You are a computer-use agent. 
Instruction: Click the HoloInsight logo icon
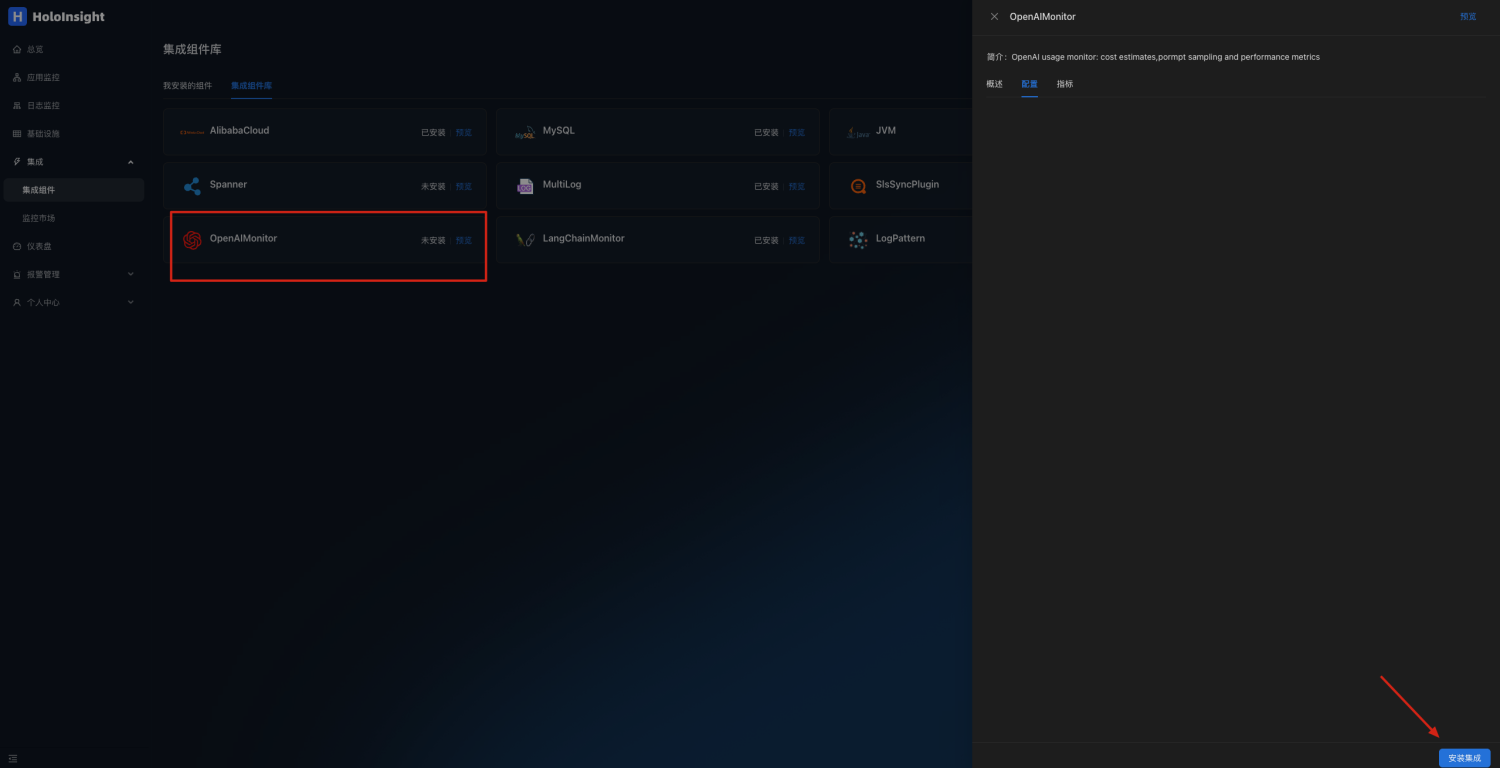click(17, 16)
